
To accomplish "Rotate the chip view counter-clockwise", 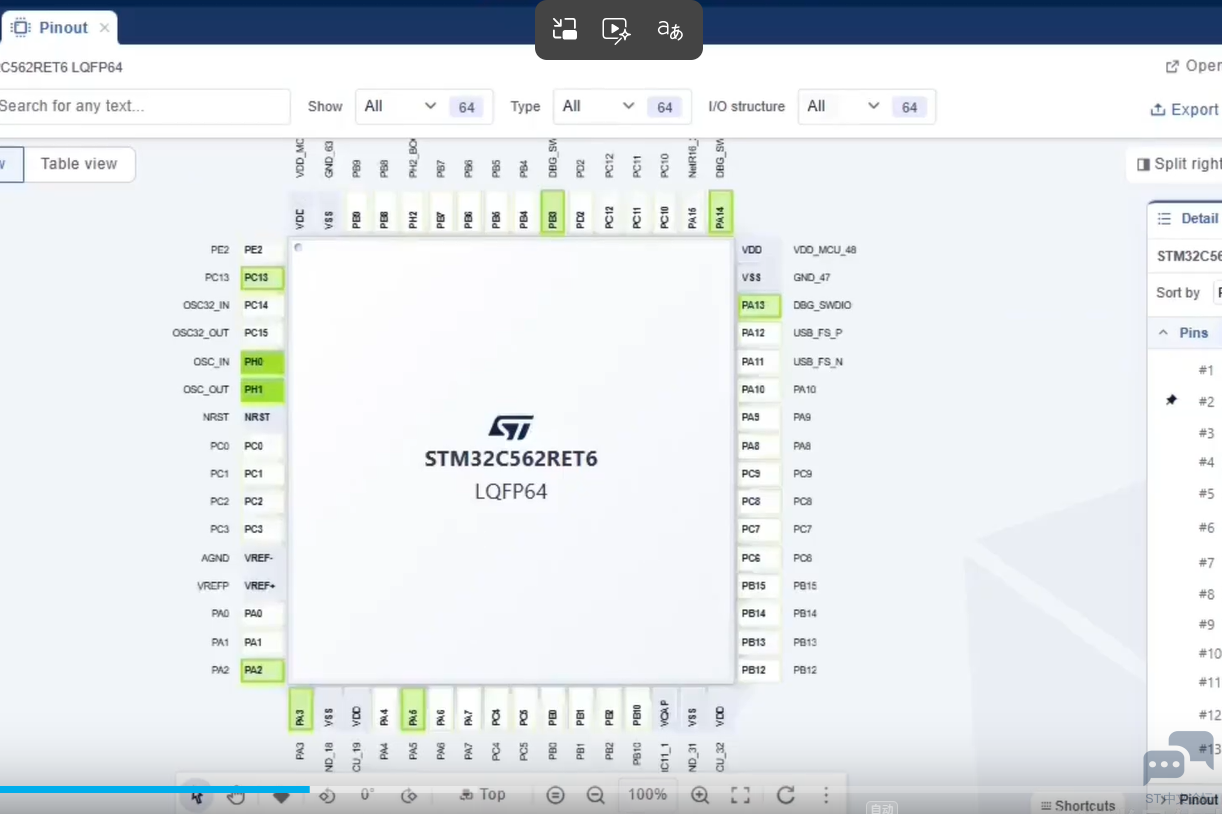I will coord(327,796).
